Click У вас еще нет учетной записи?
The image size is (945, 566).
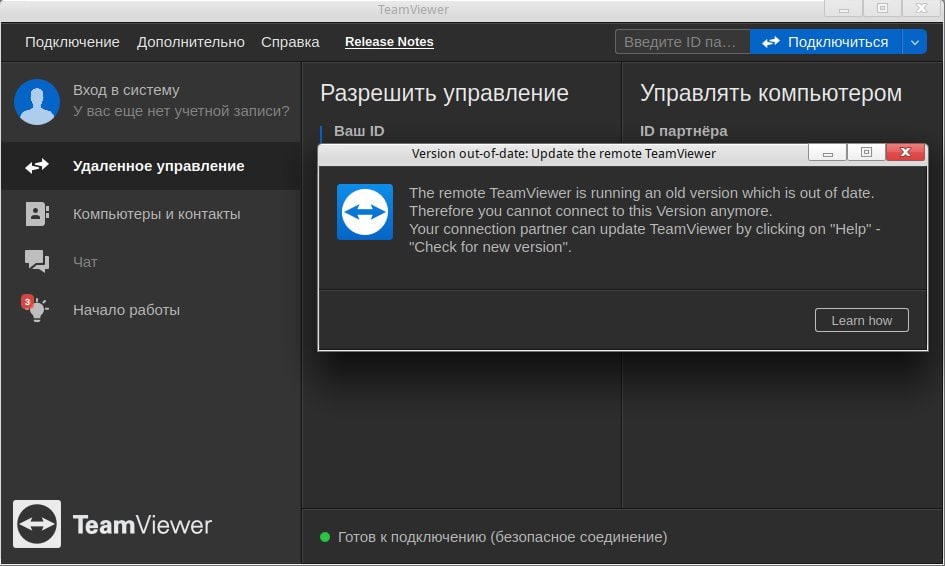[181, 111]
